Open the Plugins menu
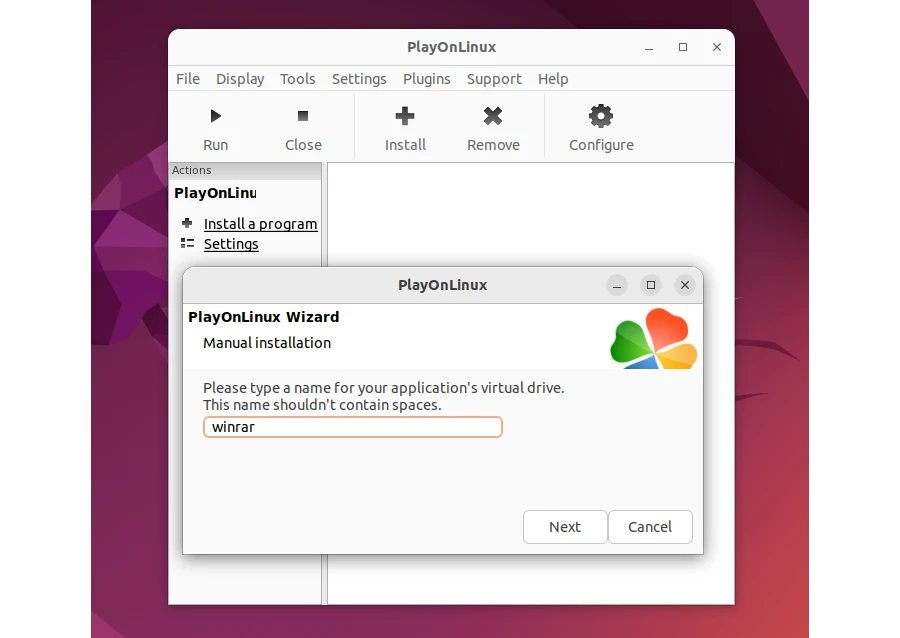This screenshot has width=900, height=638. pyautogui.click(x=427, y=79)
